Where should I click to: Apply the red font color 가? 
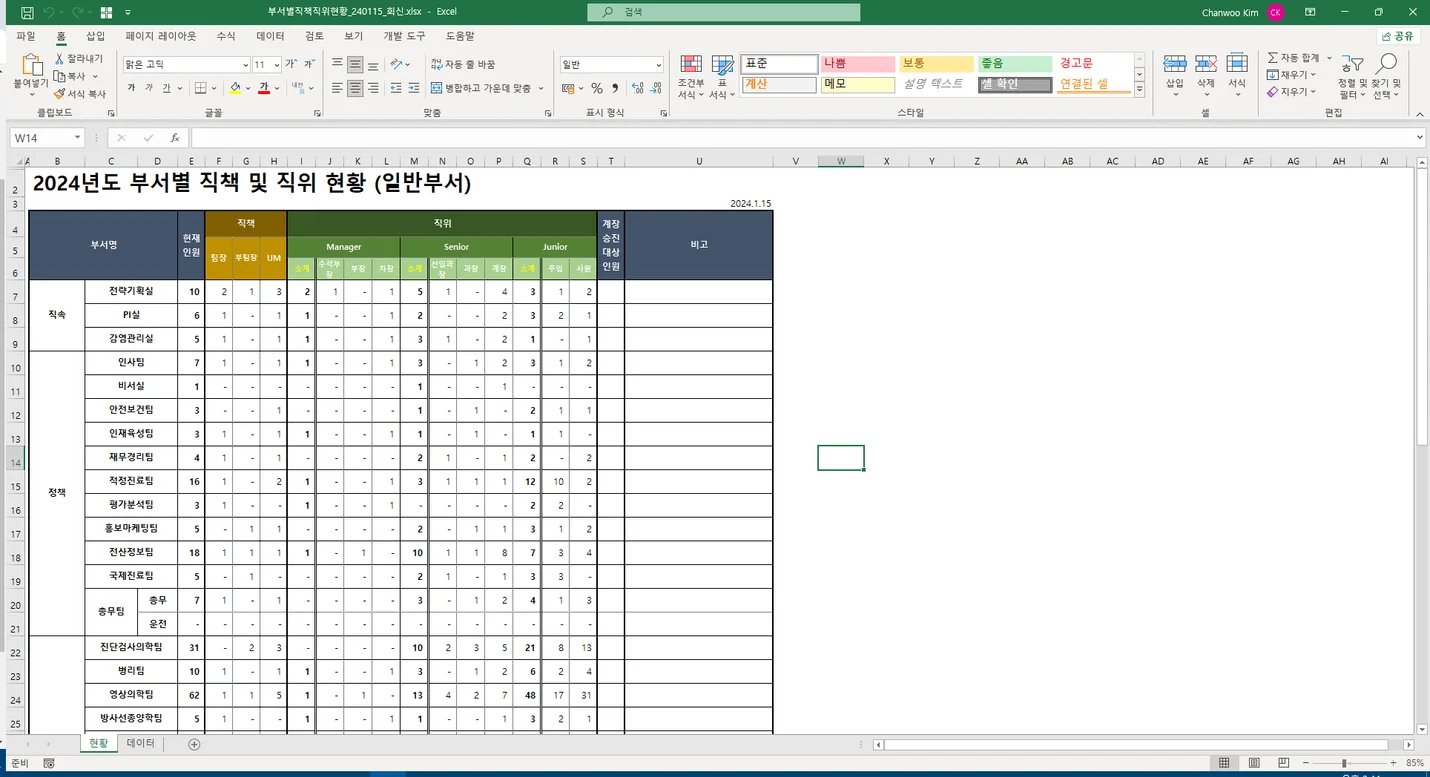coord(264,88)
